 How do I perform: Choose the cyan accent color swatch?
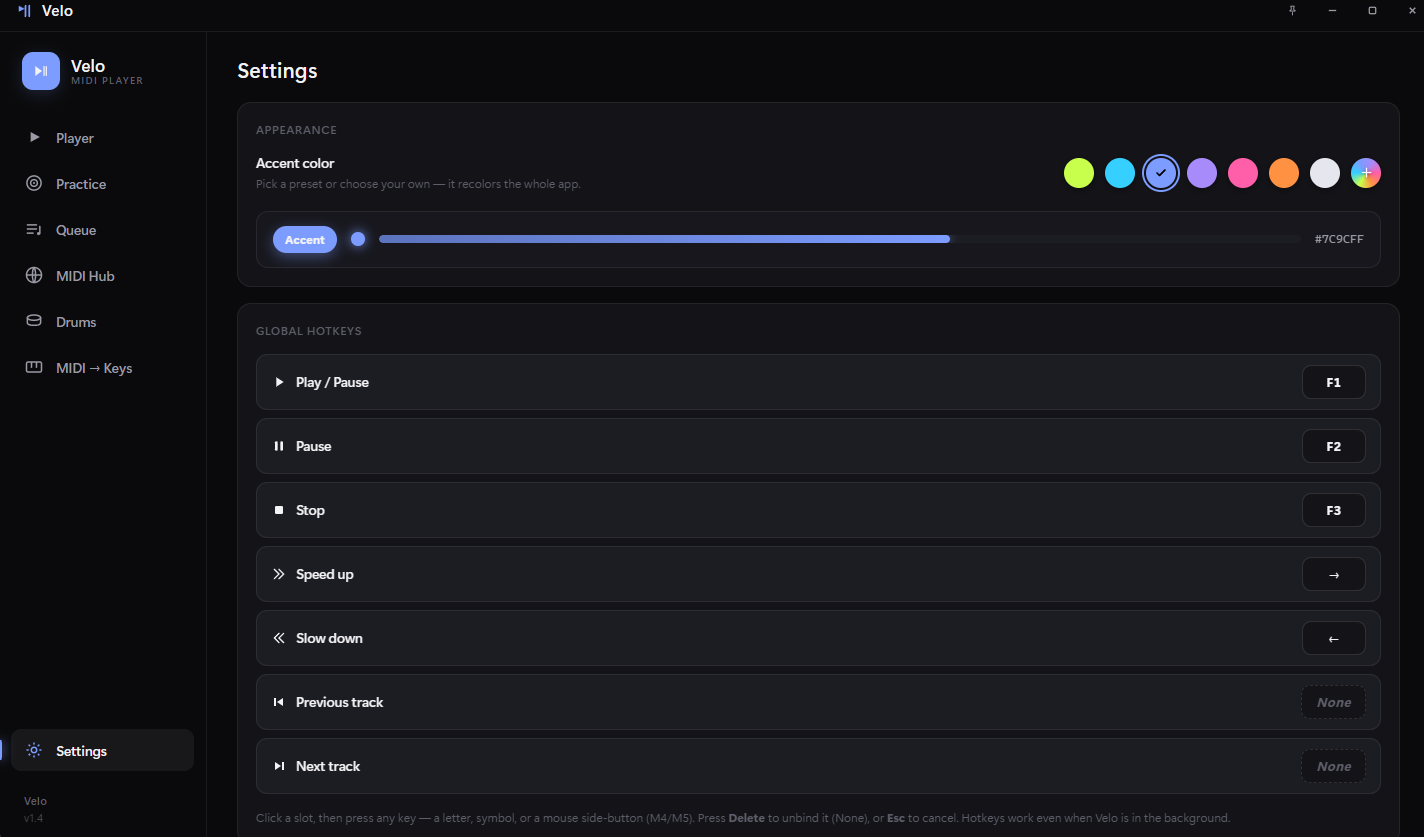click(1120, 173)
